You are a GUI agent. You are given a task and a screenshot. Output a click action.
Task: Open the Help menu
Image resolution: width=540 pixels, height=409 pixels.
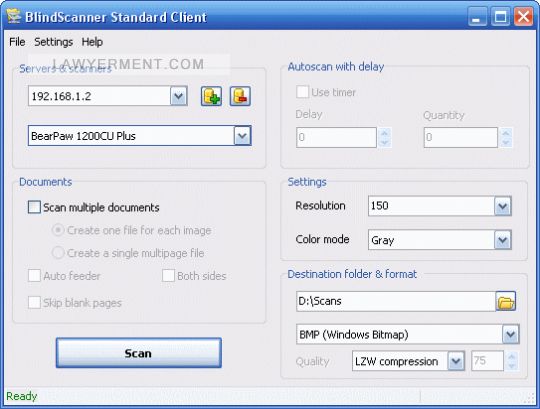coord(92,42)
